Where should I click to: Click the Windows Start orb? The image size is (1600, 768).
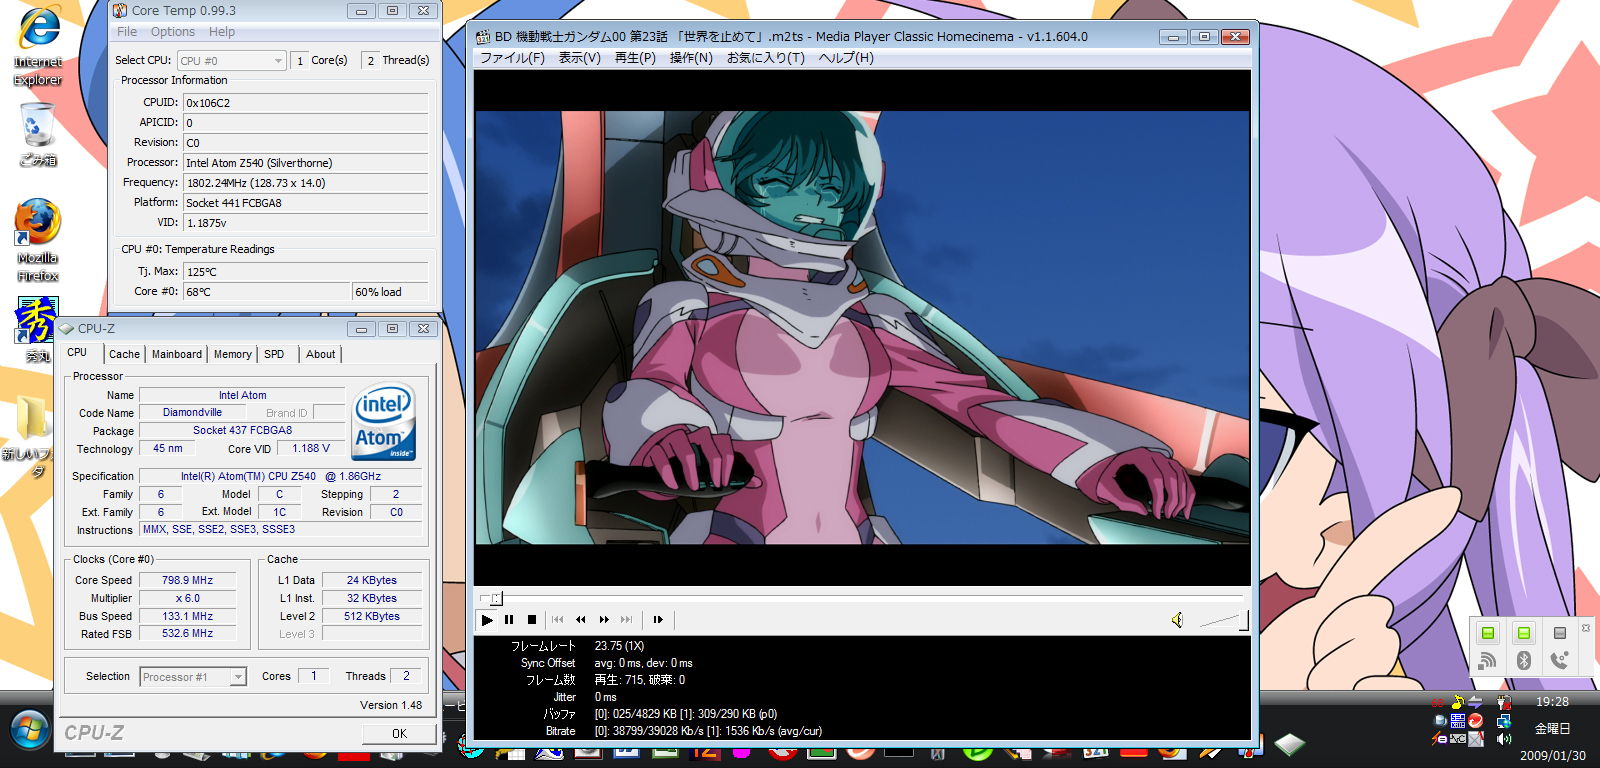[29, 730]
